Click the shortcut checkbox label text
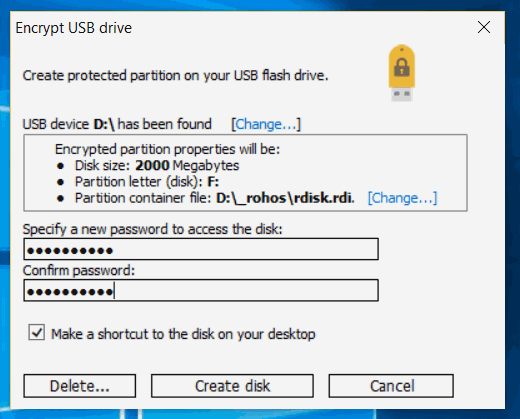 [183, 334]
